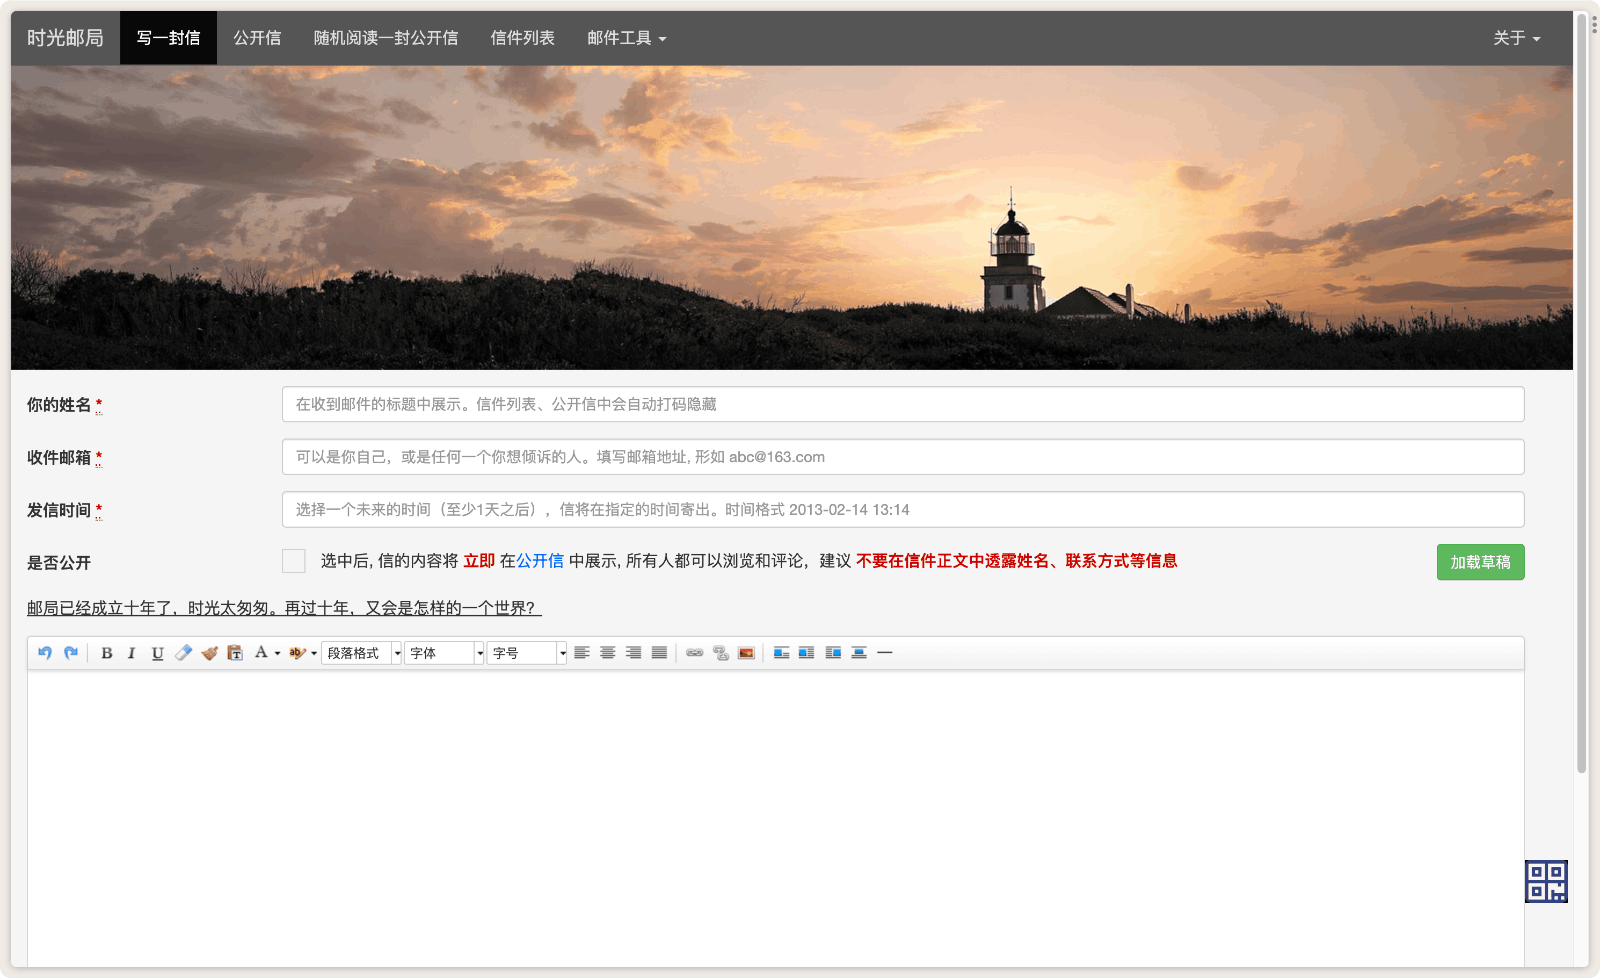Open the 字体 font family dropdown
This screenshot has width=1600, height=978.
click(x=444, y=653)
